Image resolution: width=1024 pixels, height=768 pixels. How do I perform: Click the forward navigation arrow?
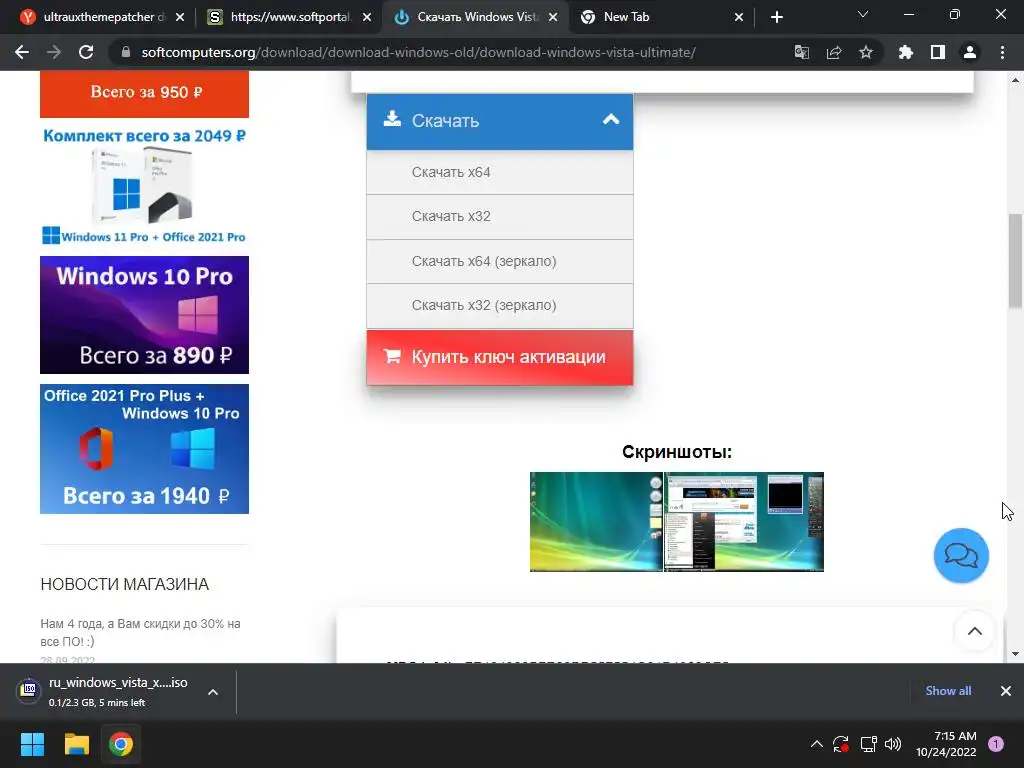[54, 52]
